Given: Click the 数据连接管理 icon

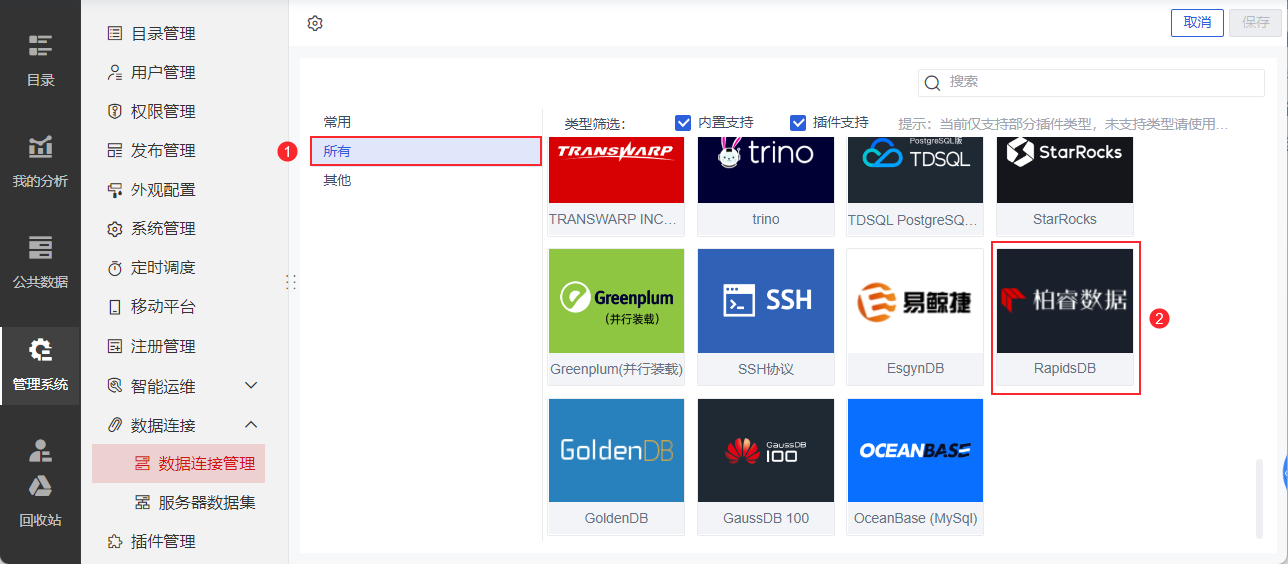Looking at the screenshot, I should pos(142,464).
